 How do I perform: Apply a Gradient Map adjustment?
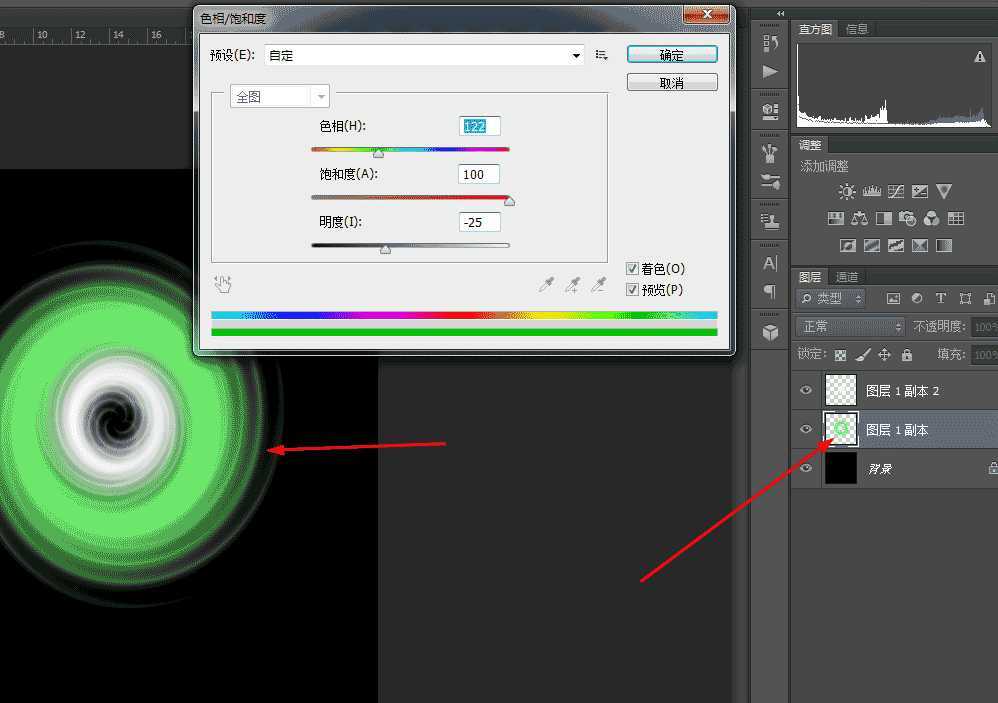click(x=921, y=245)
